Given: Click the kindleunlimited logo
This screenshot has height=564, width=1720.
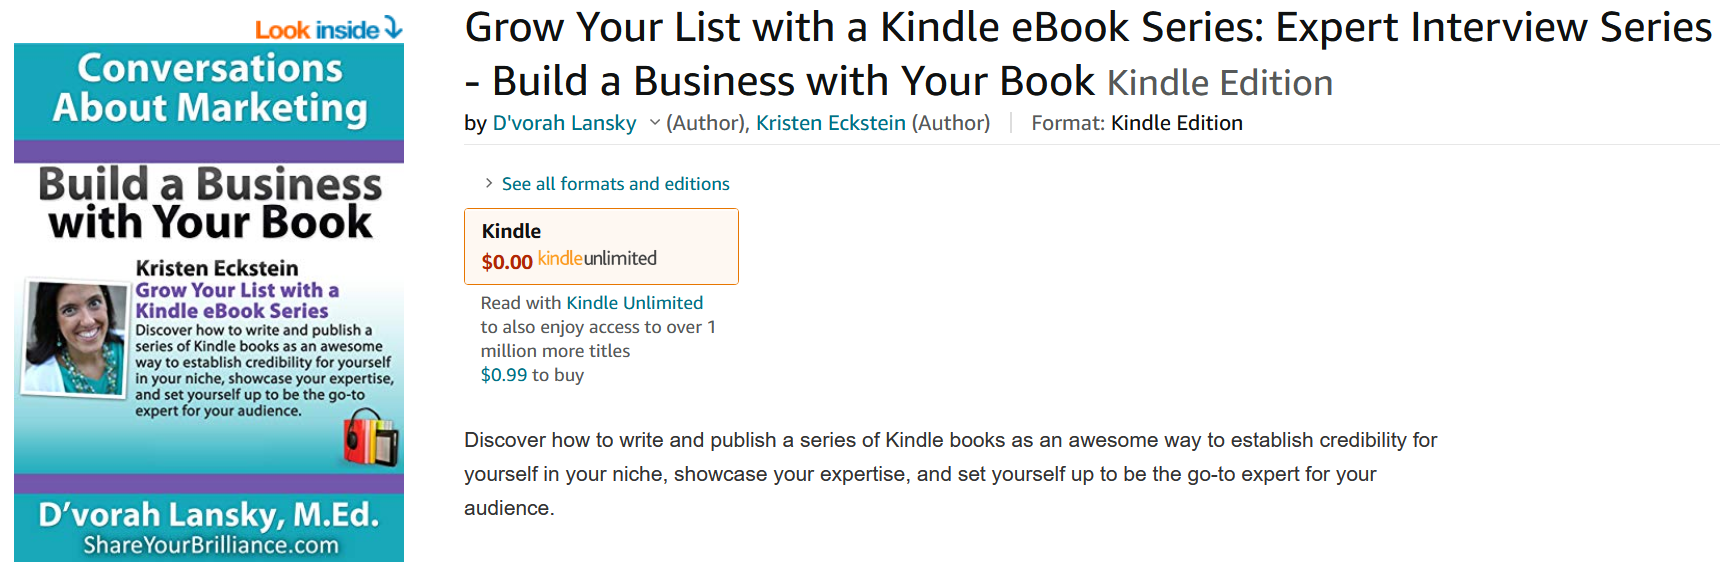Looking at the screenshot, I should [x=597, y=259].
